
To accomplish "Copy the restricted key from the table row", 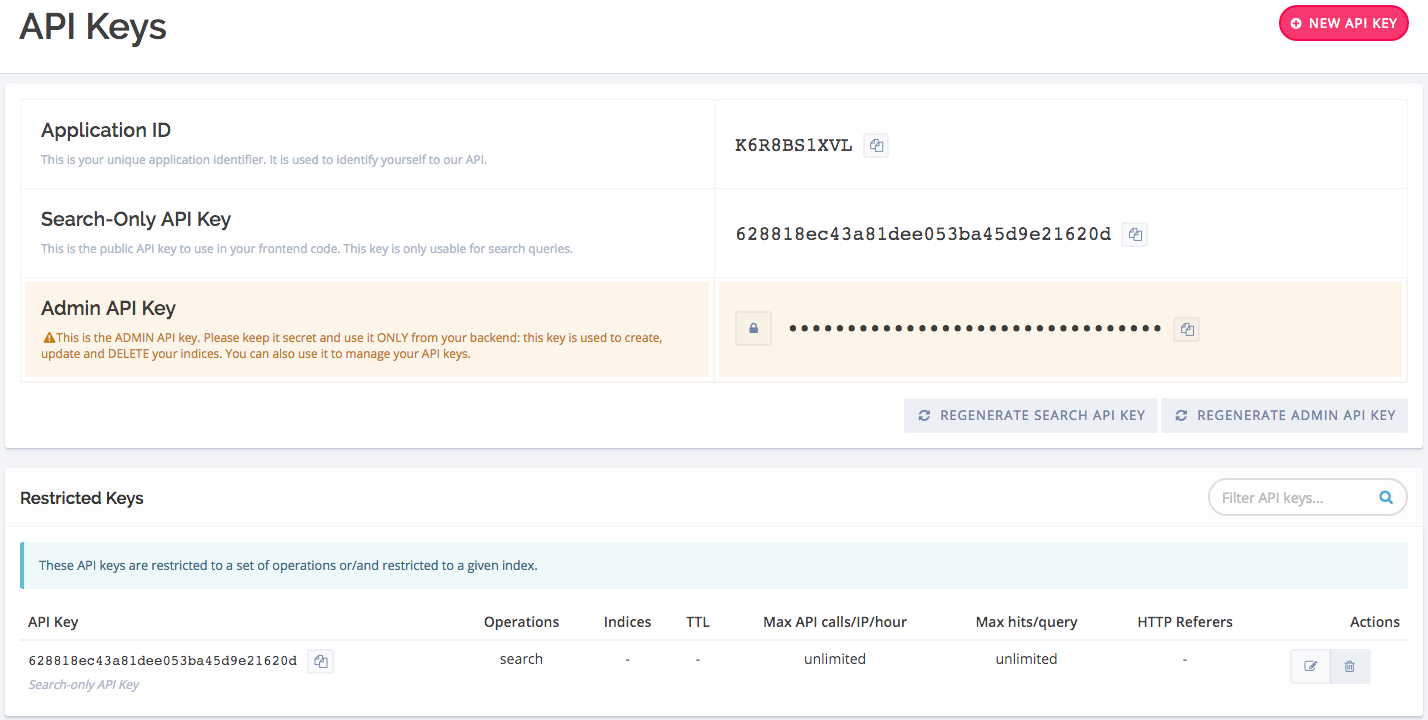I will (x=320, y=661).
